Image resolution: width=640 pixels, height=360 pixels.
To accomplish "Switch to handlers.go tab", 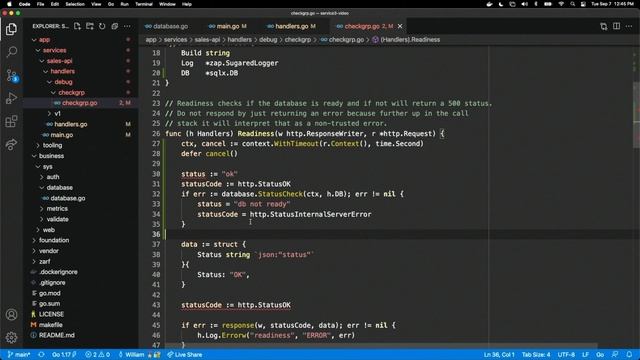I will click(x=291, y=26).
